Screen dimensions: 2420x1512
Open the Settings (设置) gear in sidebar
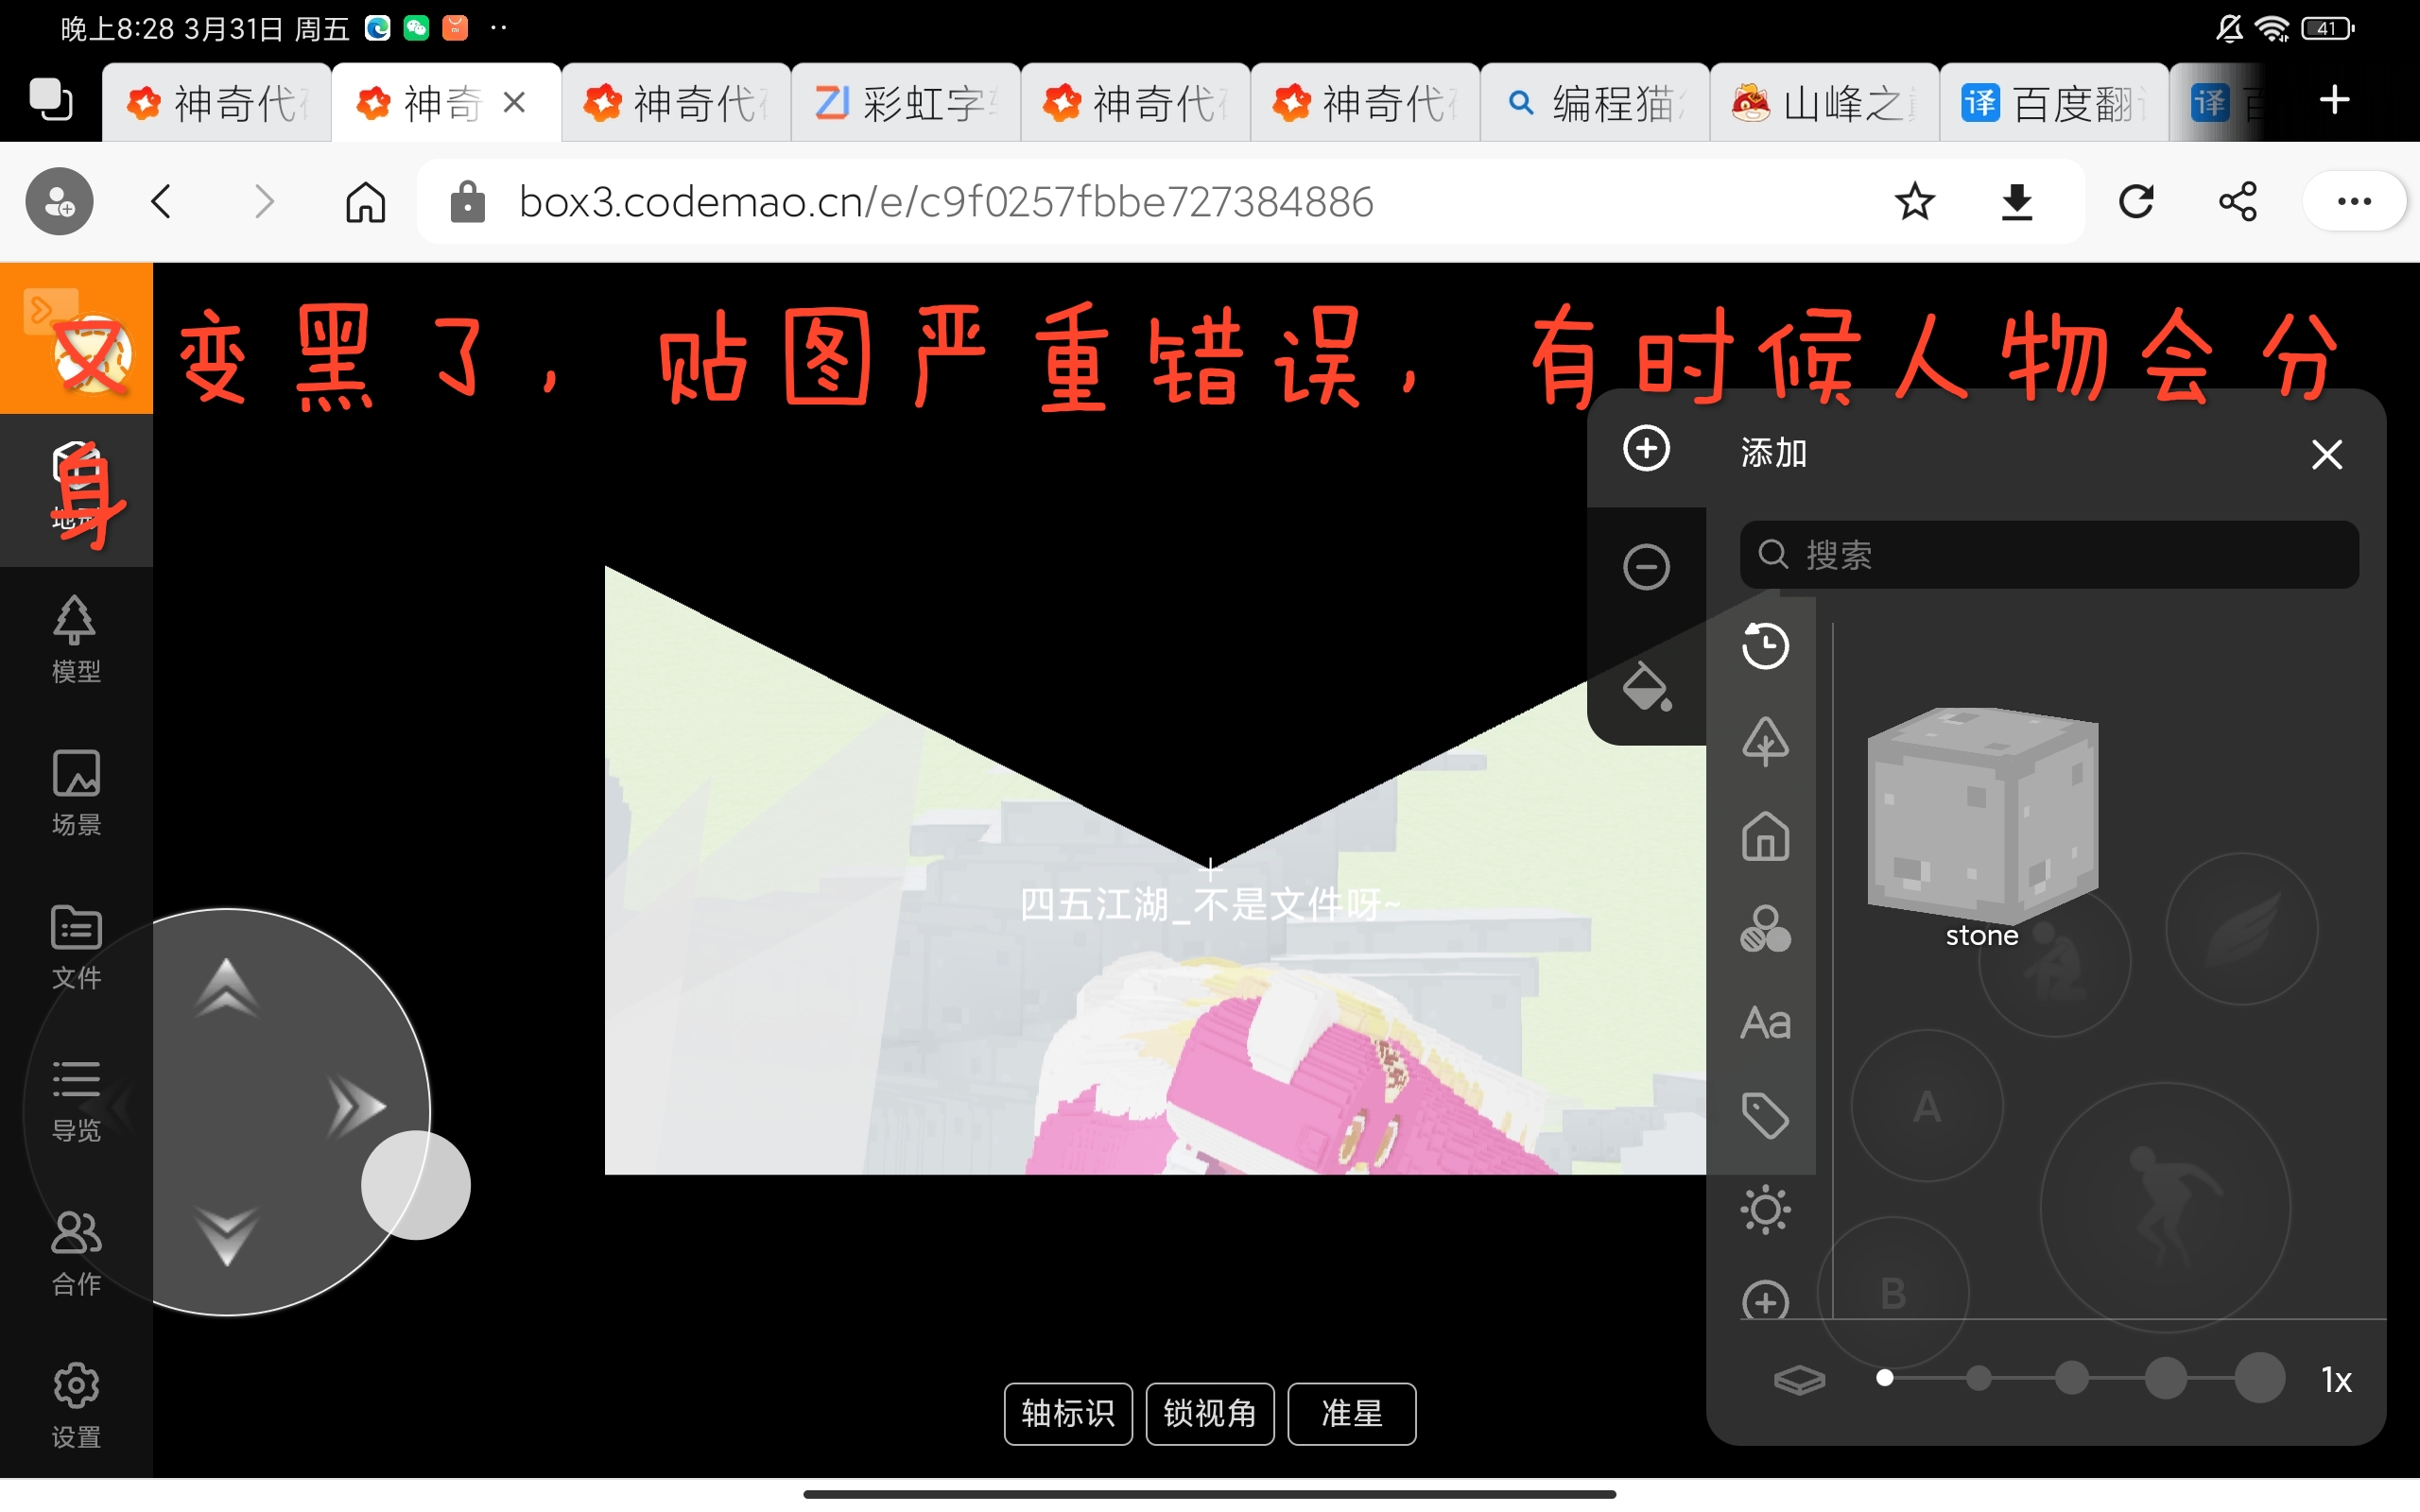pos(76,1405)
